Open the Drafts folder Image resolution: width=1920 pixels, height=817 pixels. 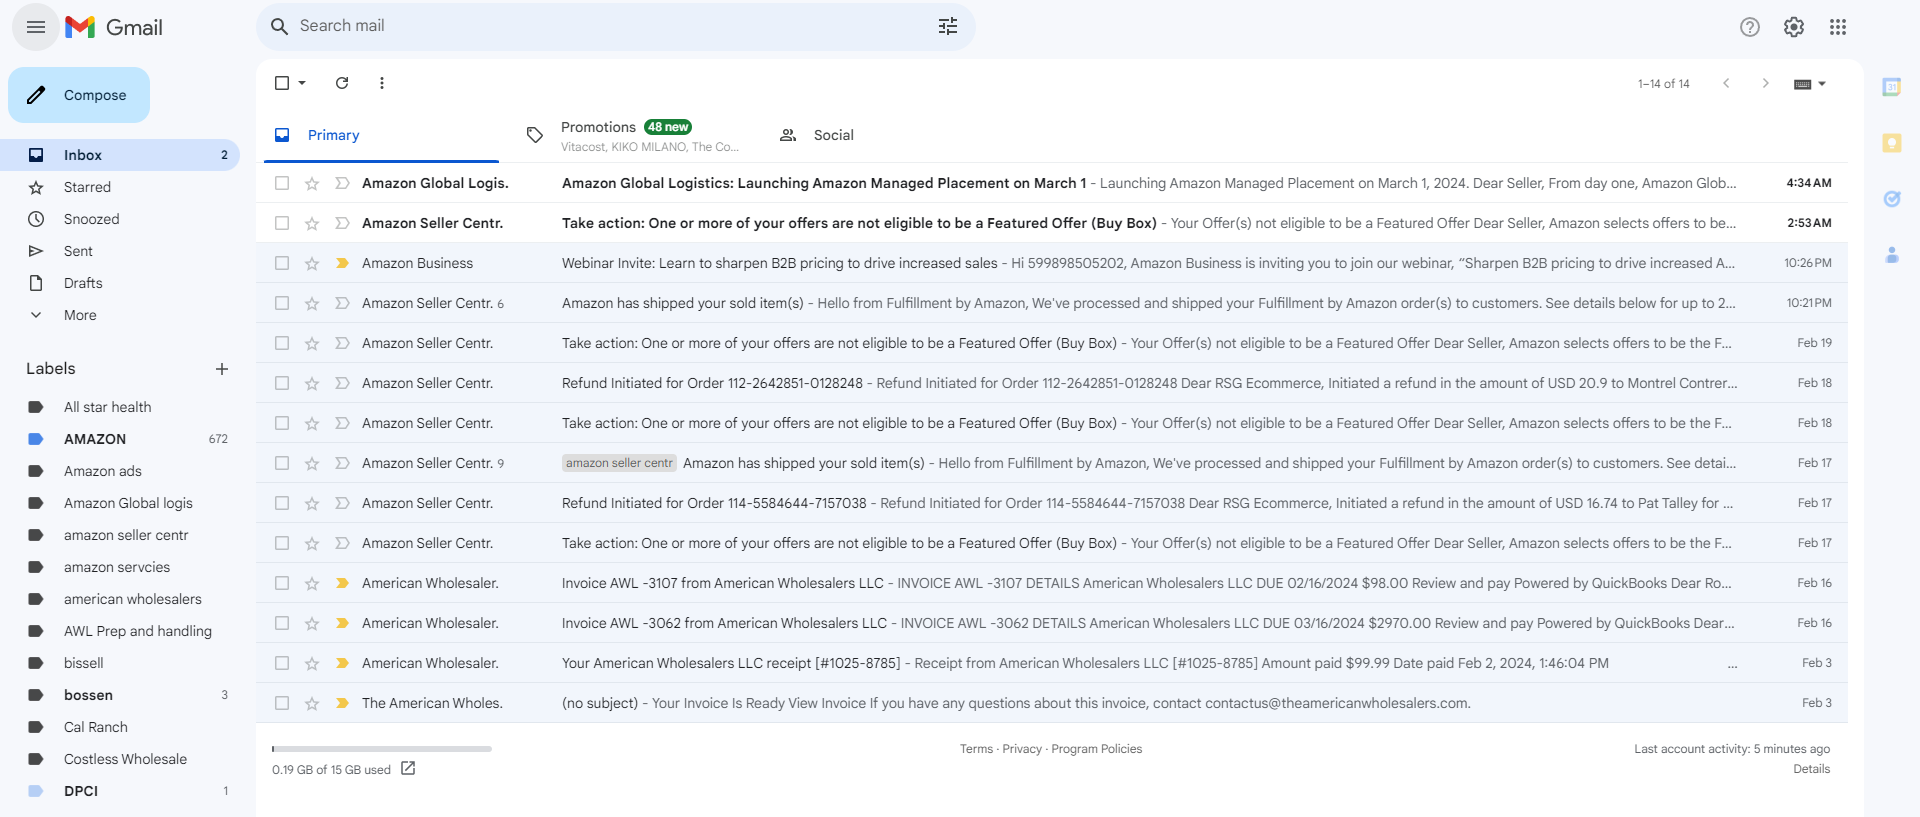pos(120,283)
